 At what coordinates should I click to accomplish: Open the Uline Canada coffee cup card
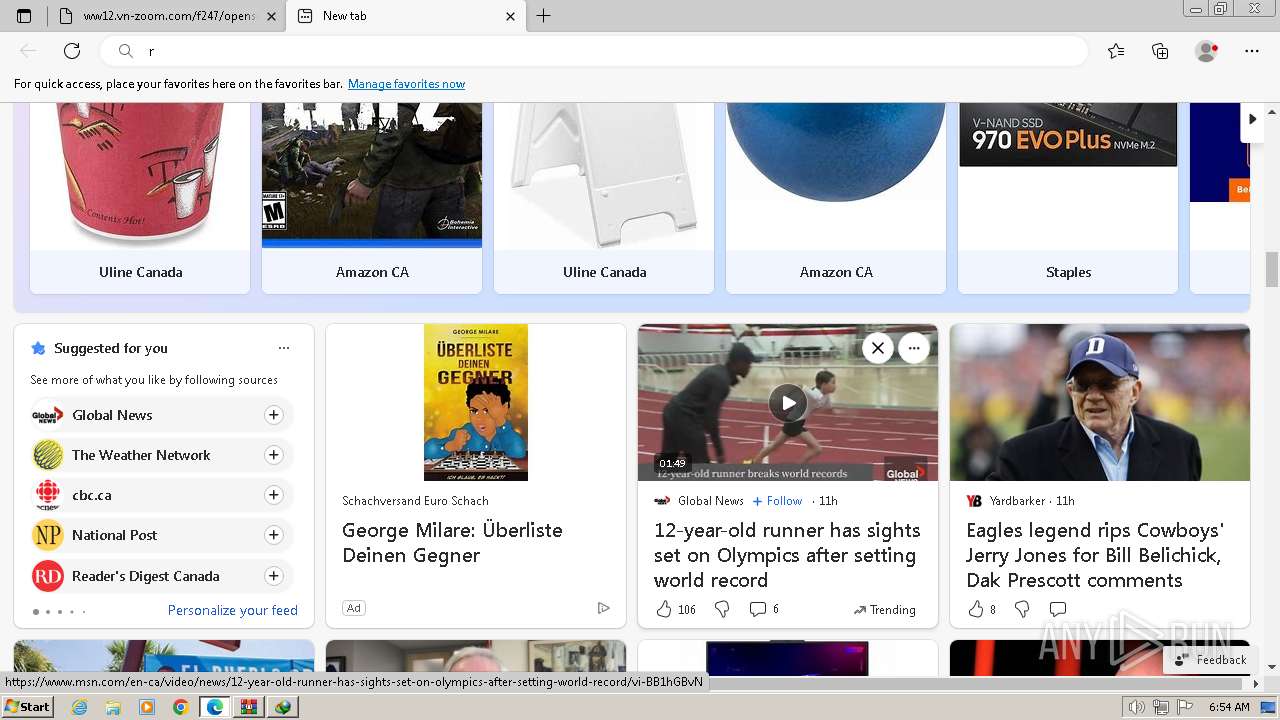tap(140, 198)
